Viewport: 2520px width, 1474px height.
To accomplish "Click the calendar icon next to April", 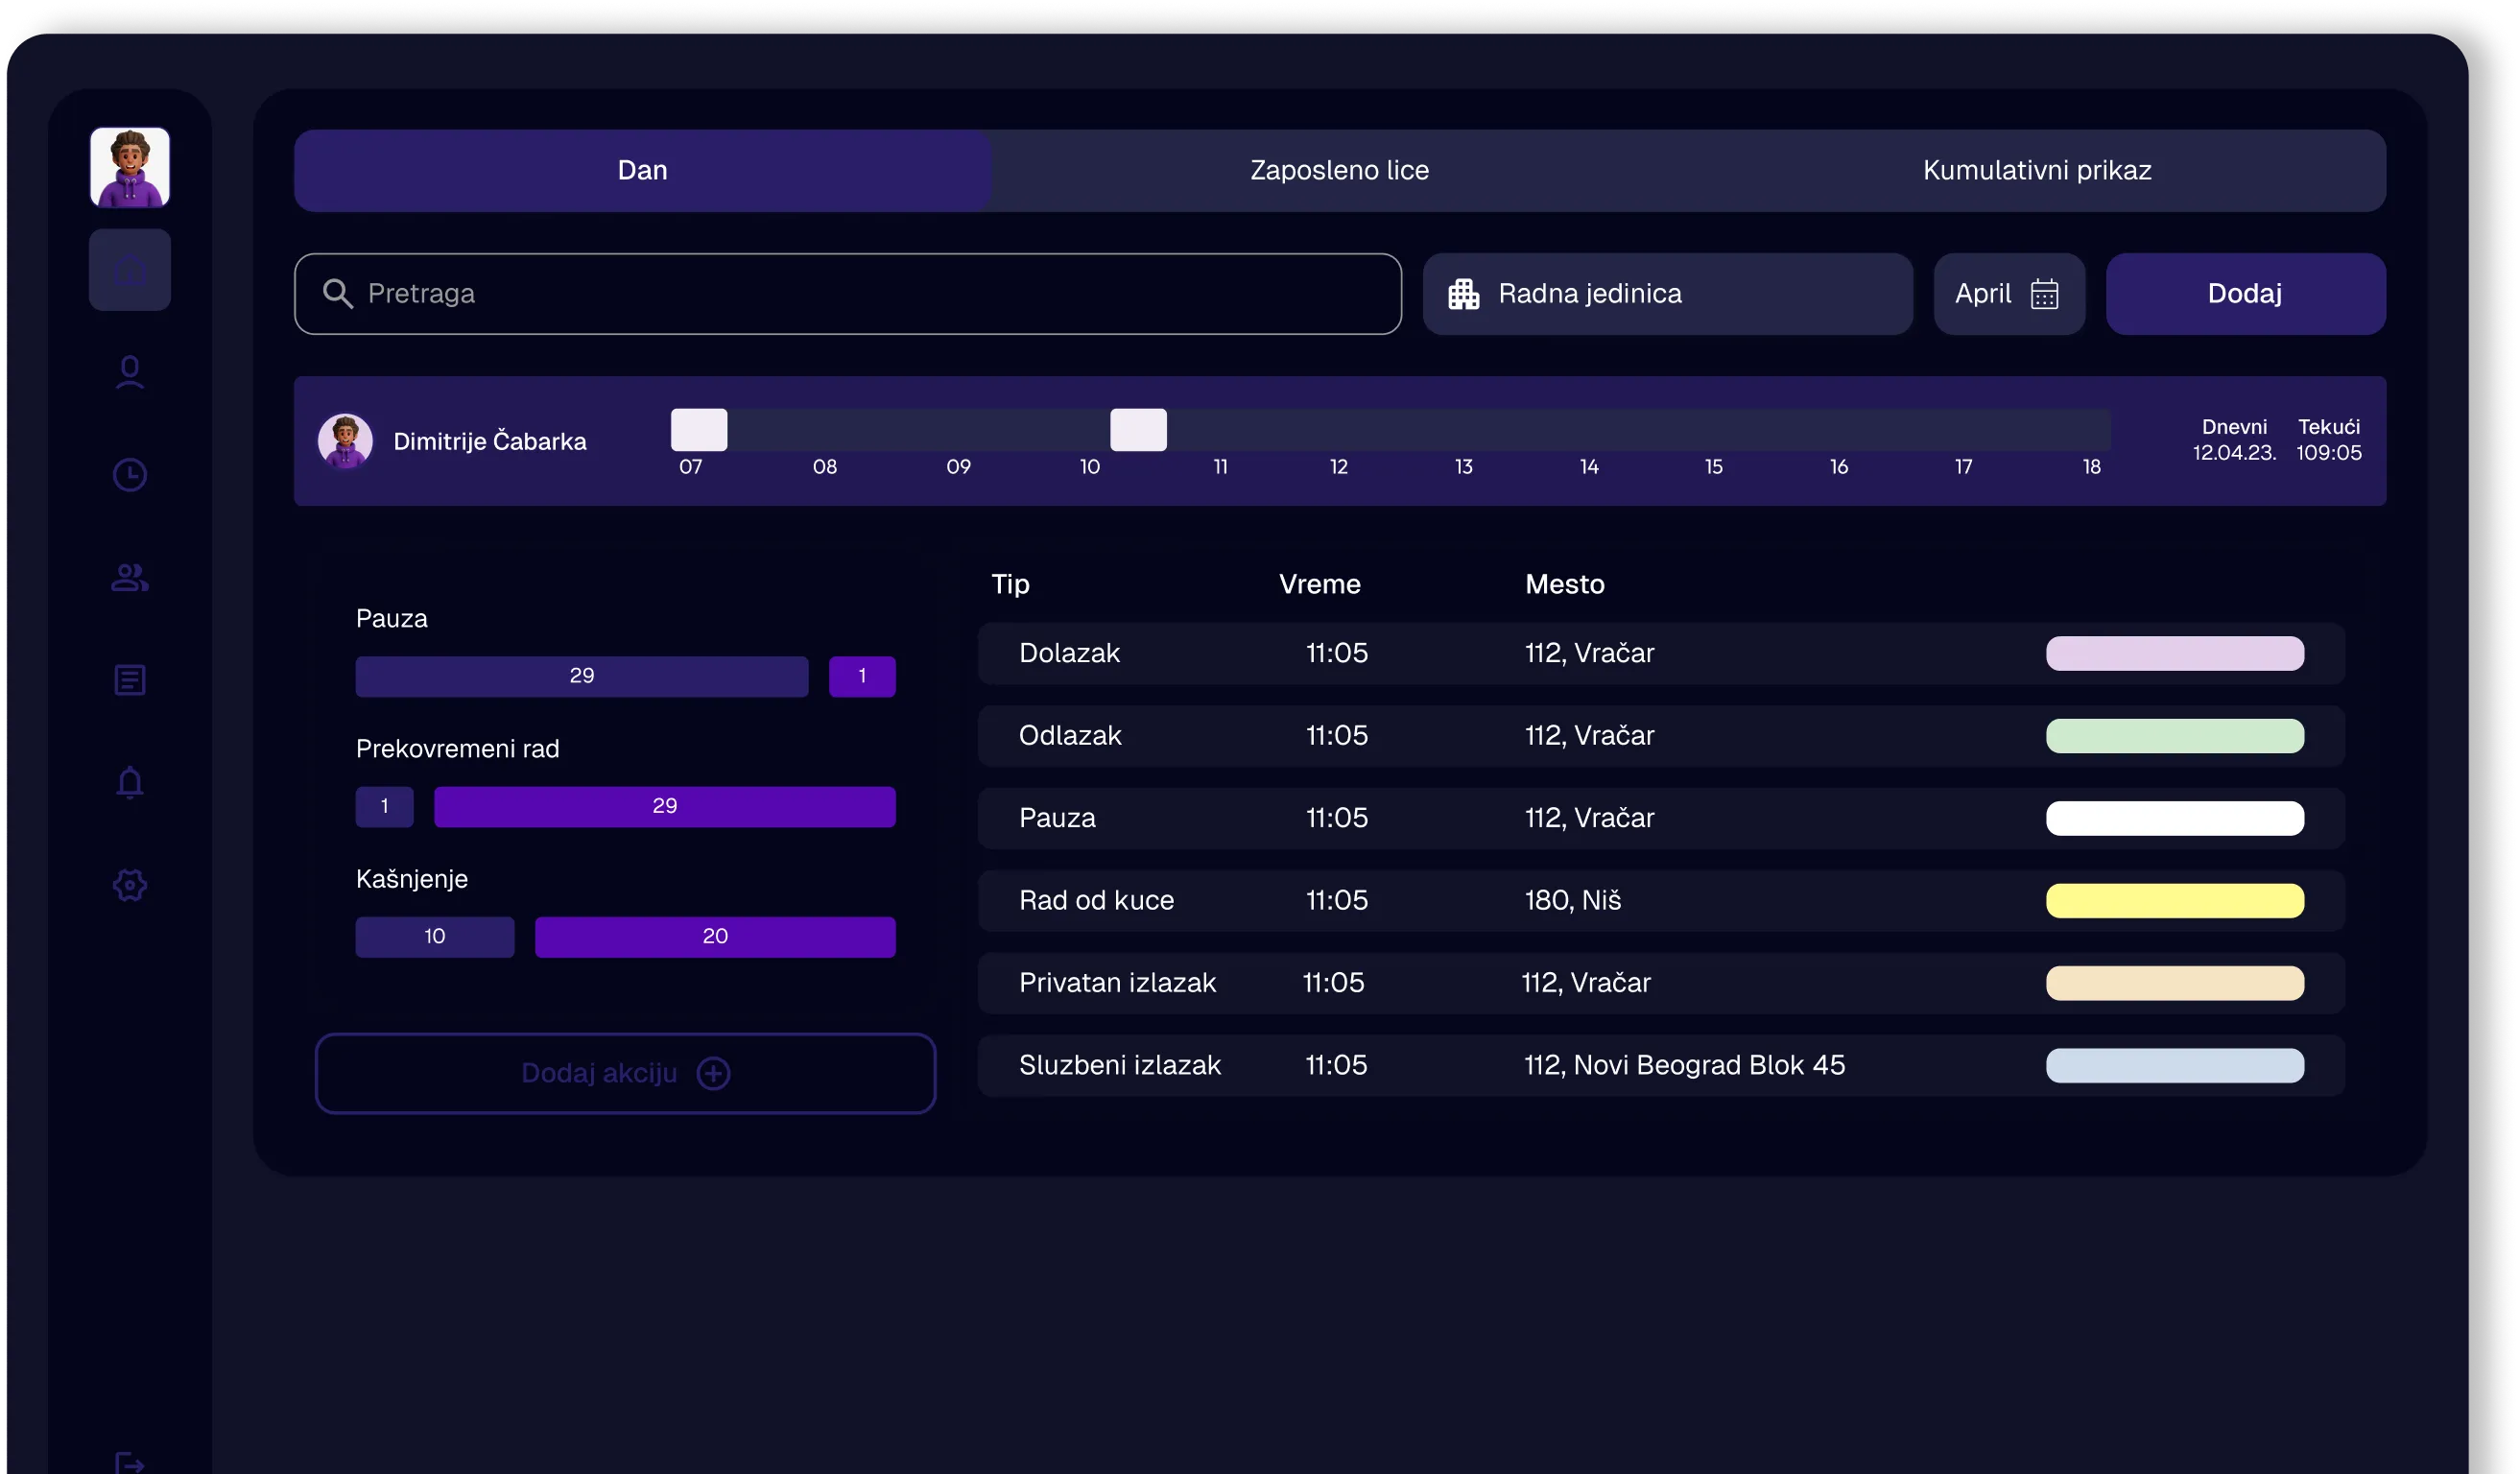I will coord(2044,294).
